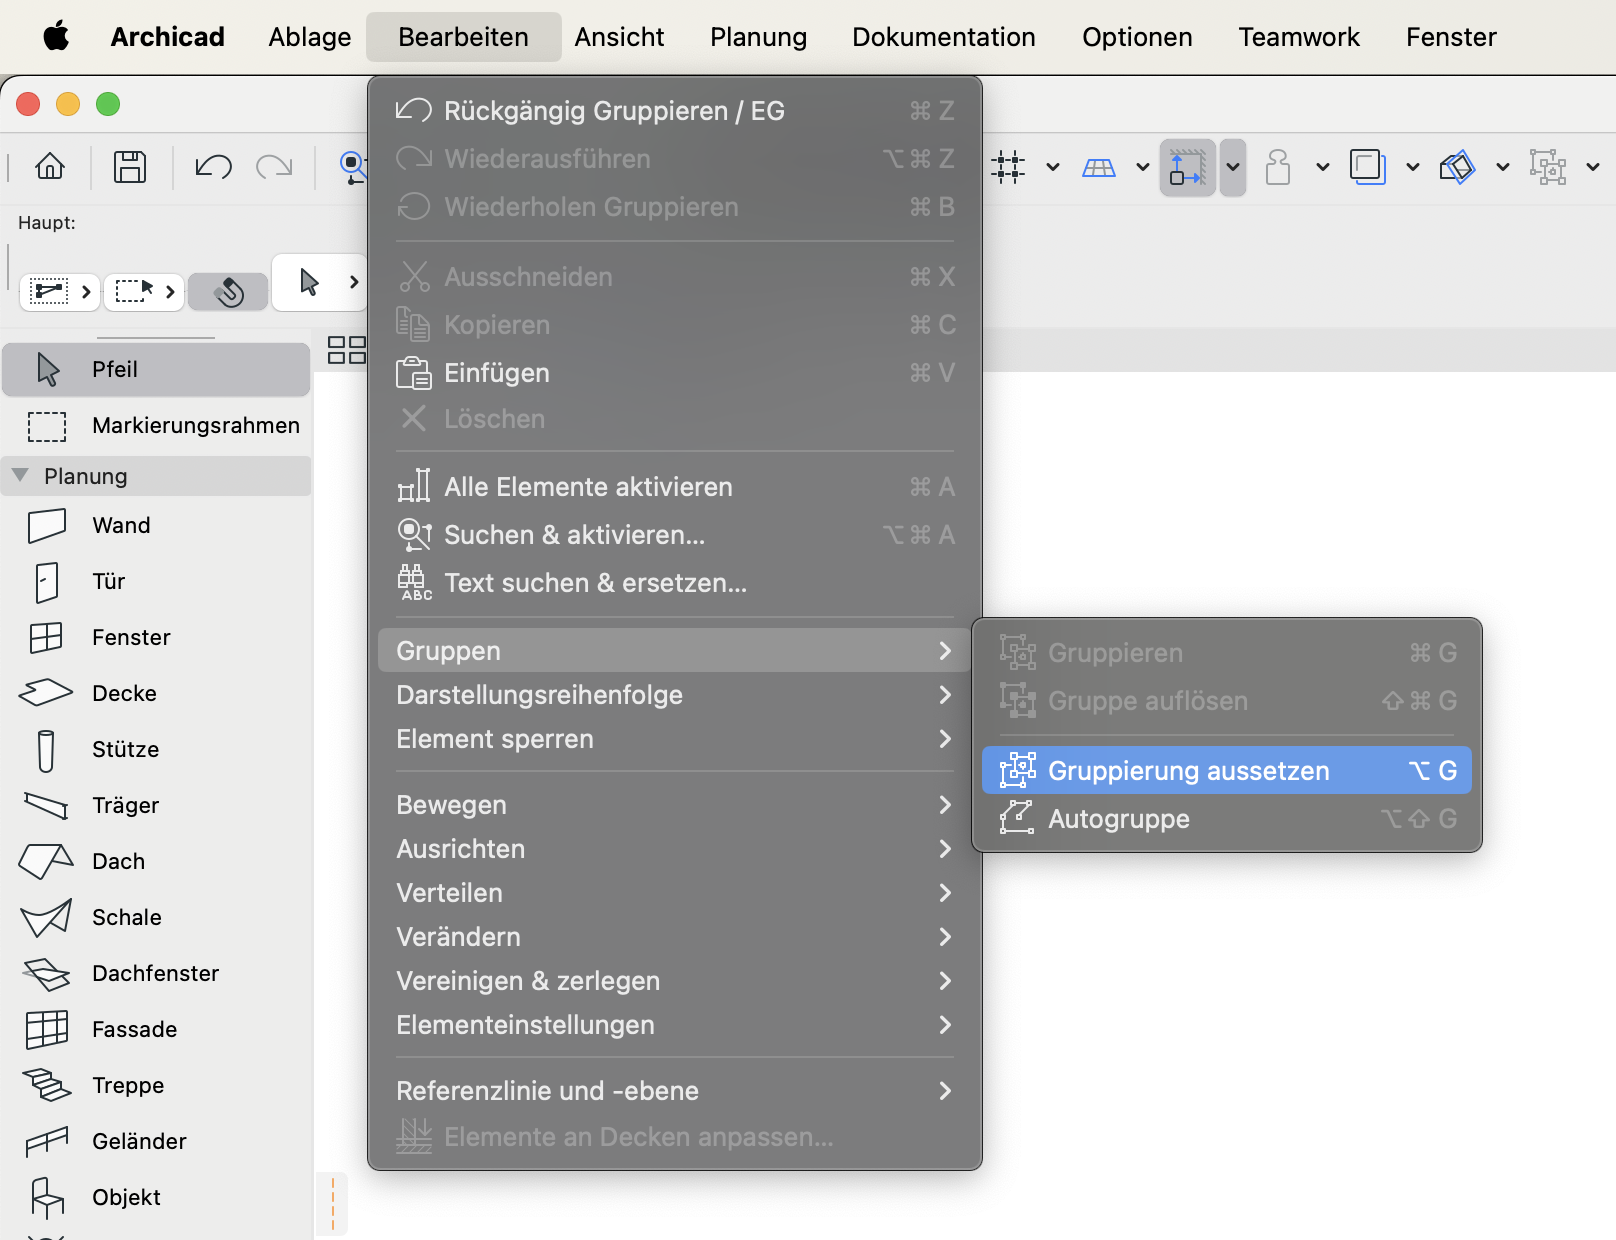Open the Apple menu
Screen dimensions: 1616x1240
(x=56, y=37)
